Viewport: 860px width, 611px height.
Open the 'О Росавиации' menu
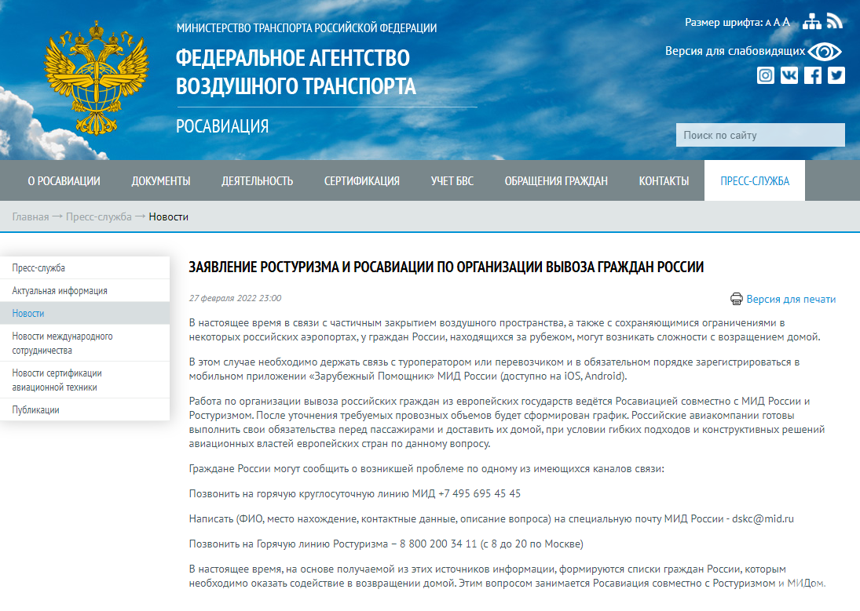pos(64,181)
